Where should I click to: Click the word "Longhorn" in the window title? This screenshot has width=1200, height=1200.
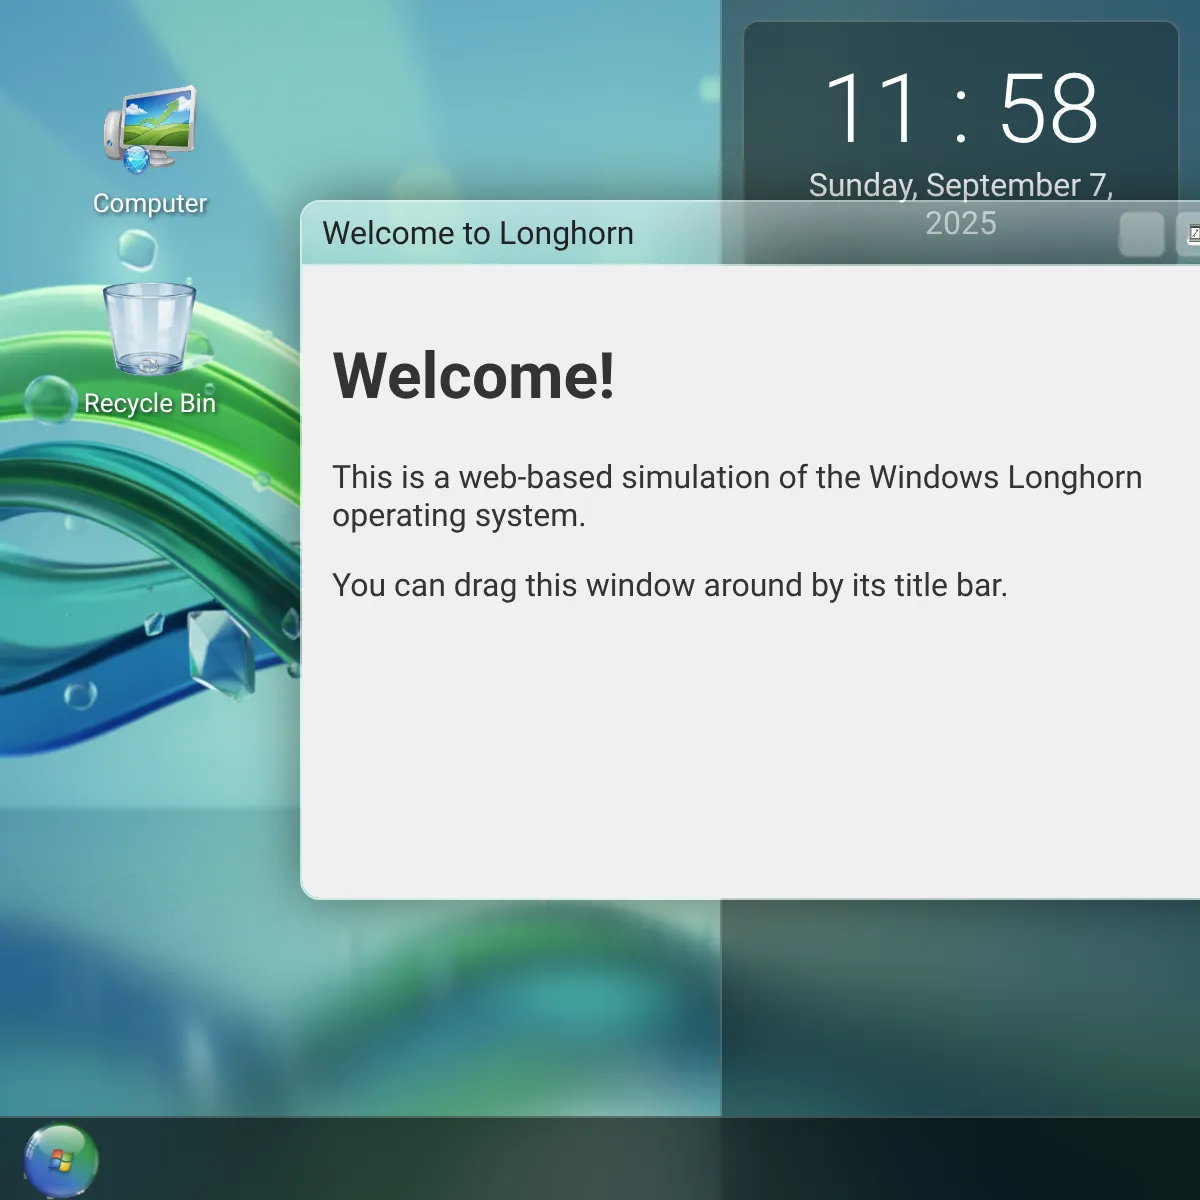coord(566,233)
